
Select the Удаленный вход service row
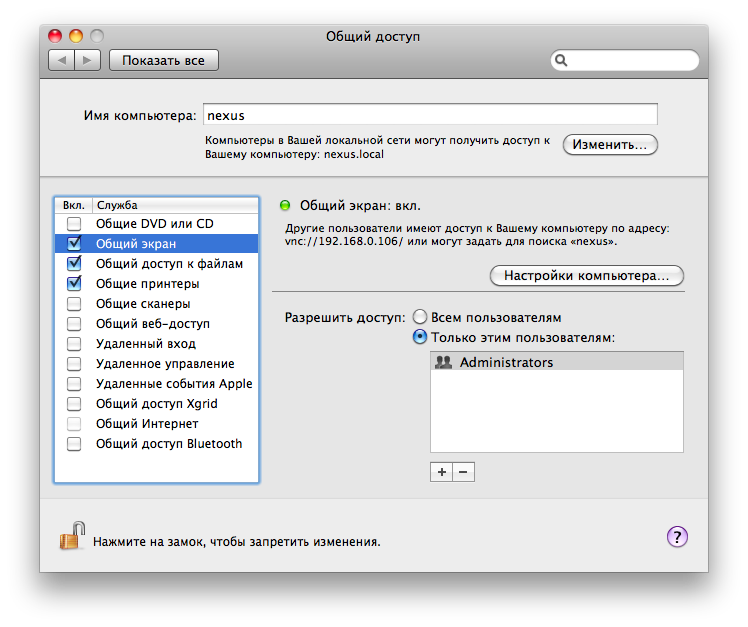(x=156, y=344)
